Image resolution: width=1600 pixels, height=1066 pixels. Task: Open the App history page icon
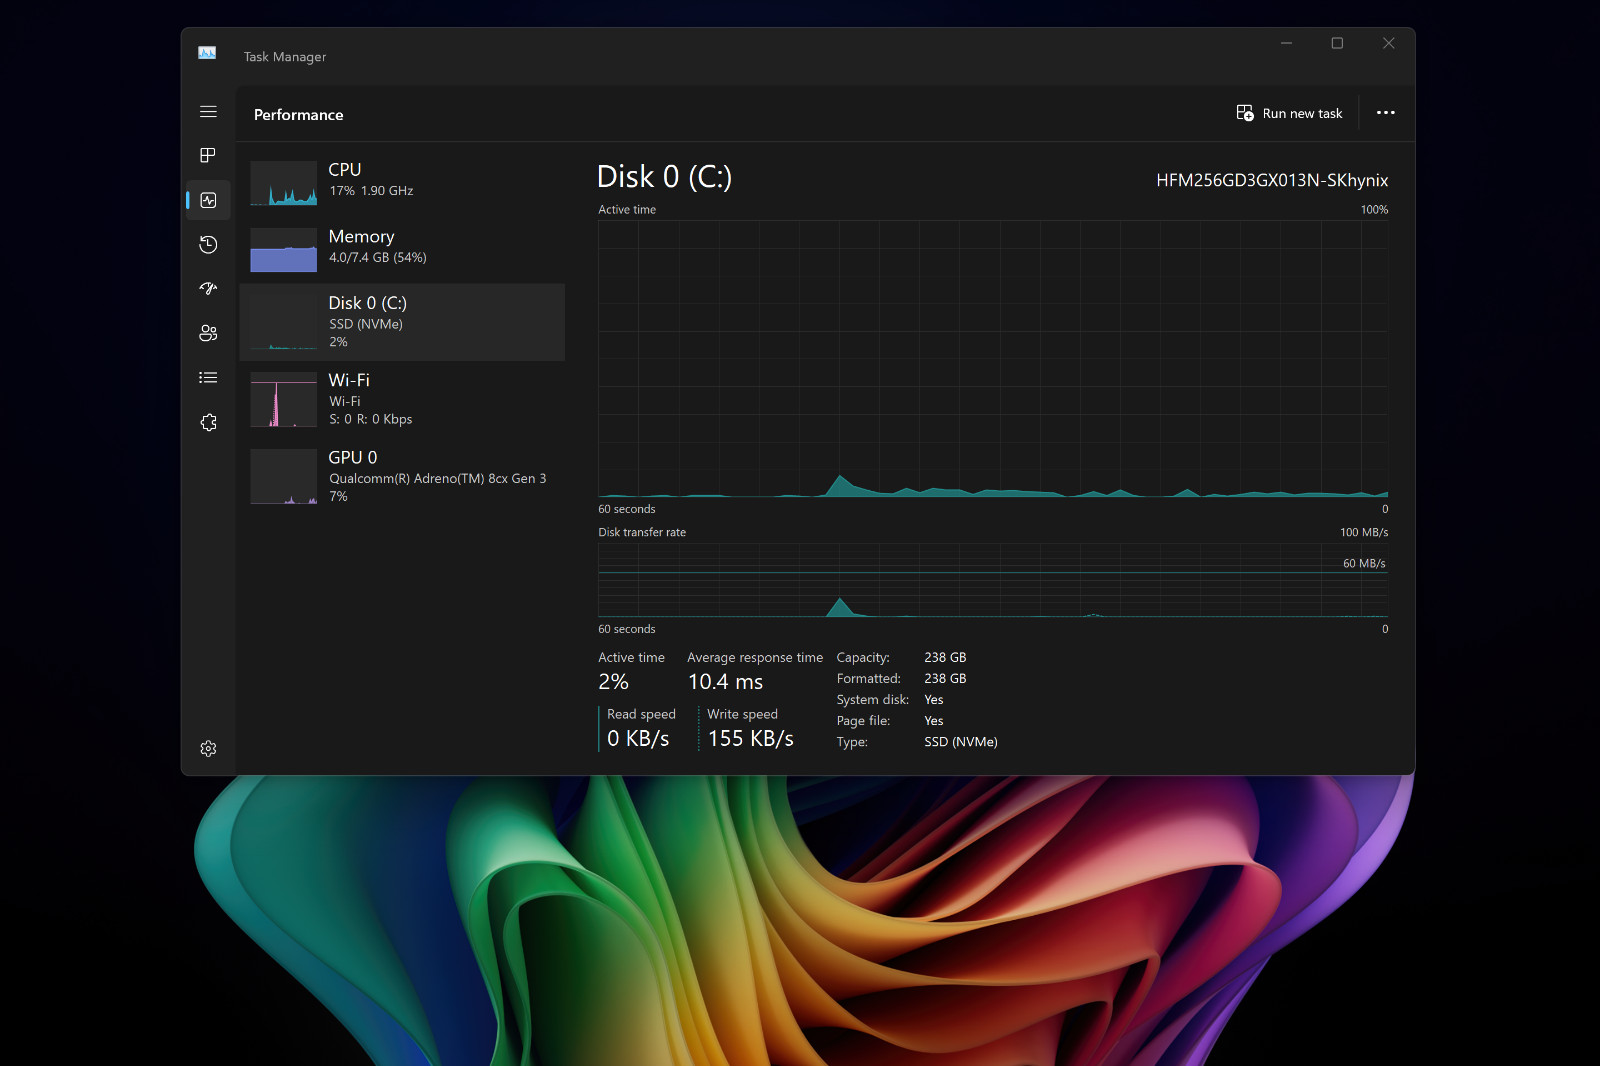pyautogui.click(x=208, y=244)
